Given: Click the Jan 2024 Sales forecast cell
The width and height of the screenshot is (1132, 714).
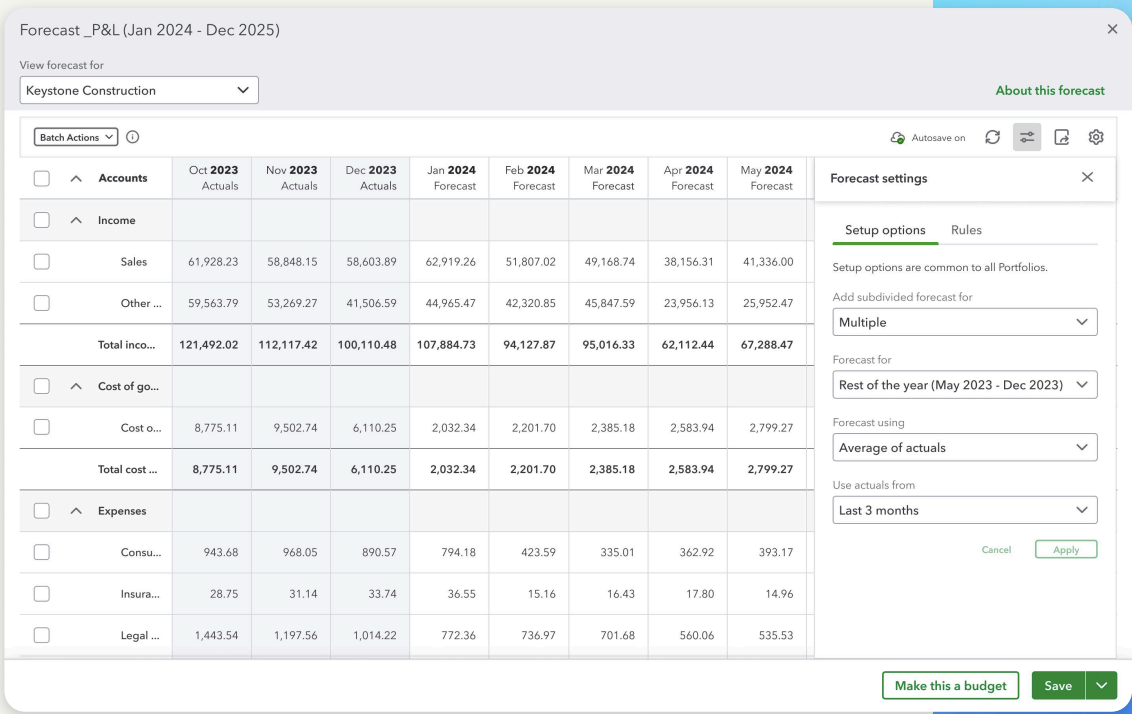Looking at the screenshot, I should 449,262.
